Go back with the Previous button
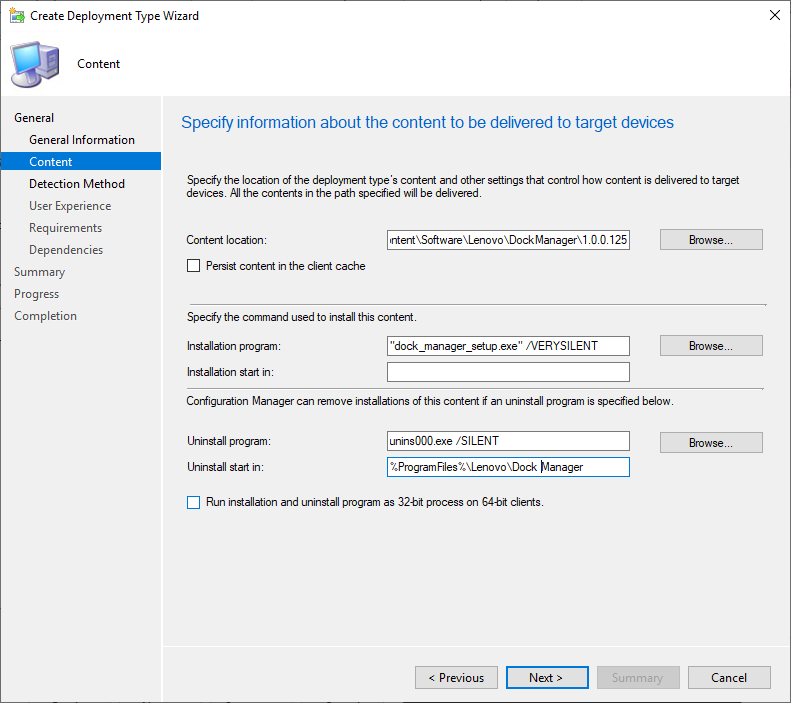The width and height of the screenshot is (791, 703). coord(456,677)
